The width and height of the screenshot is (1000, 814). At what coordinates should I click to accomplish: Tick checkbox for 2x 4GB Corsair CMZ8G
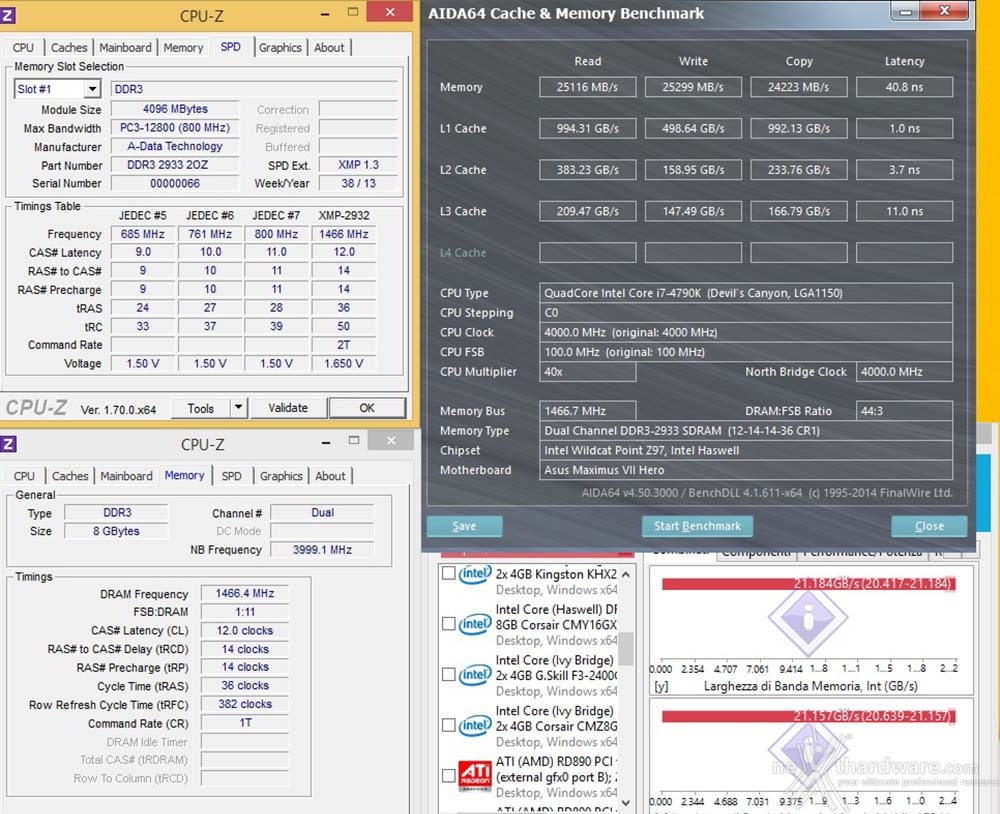coord(448,725)
